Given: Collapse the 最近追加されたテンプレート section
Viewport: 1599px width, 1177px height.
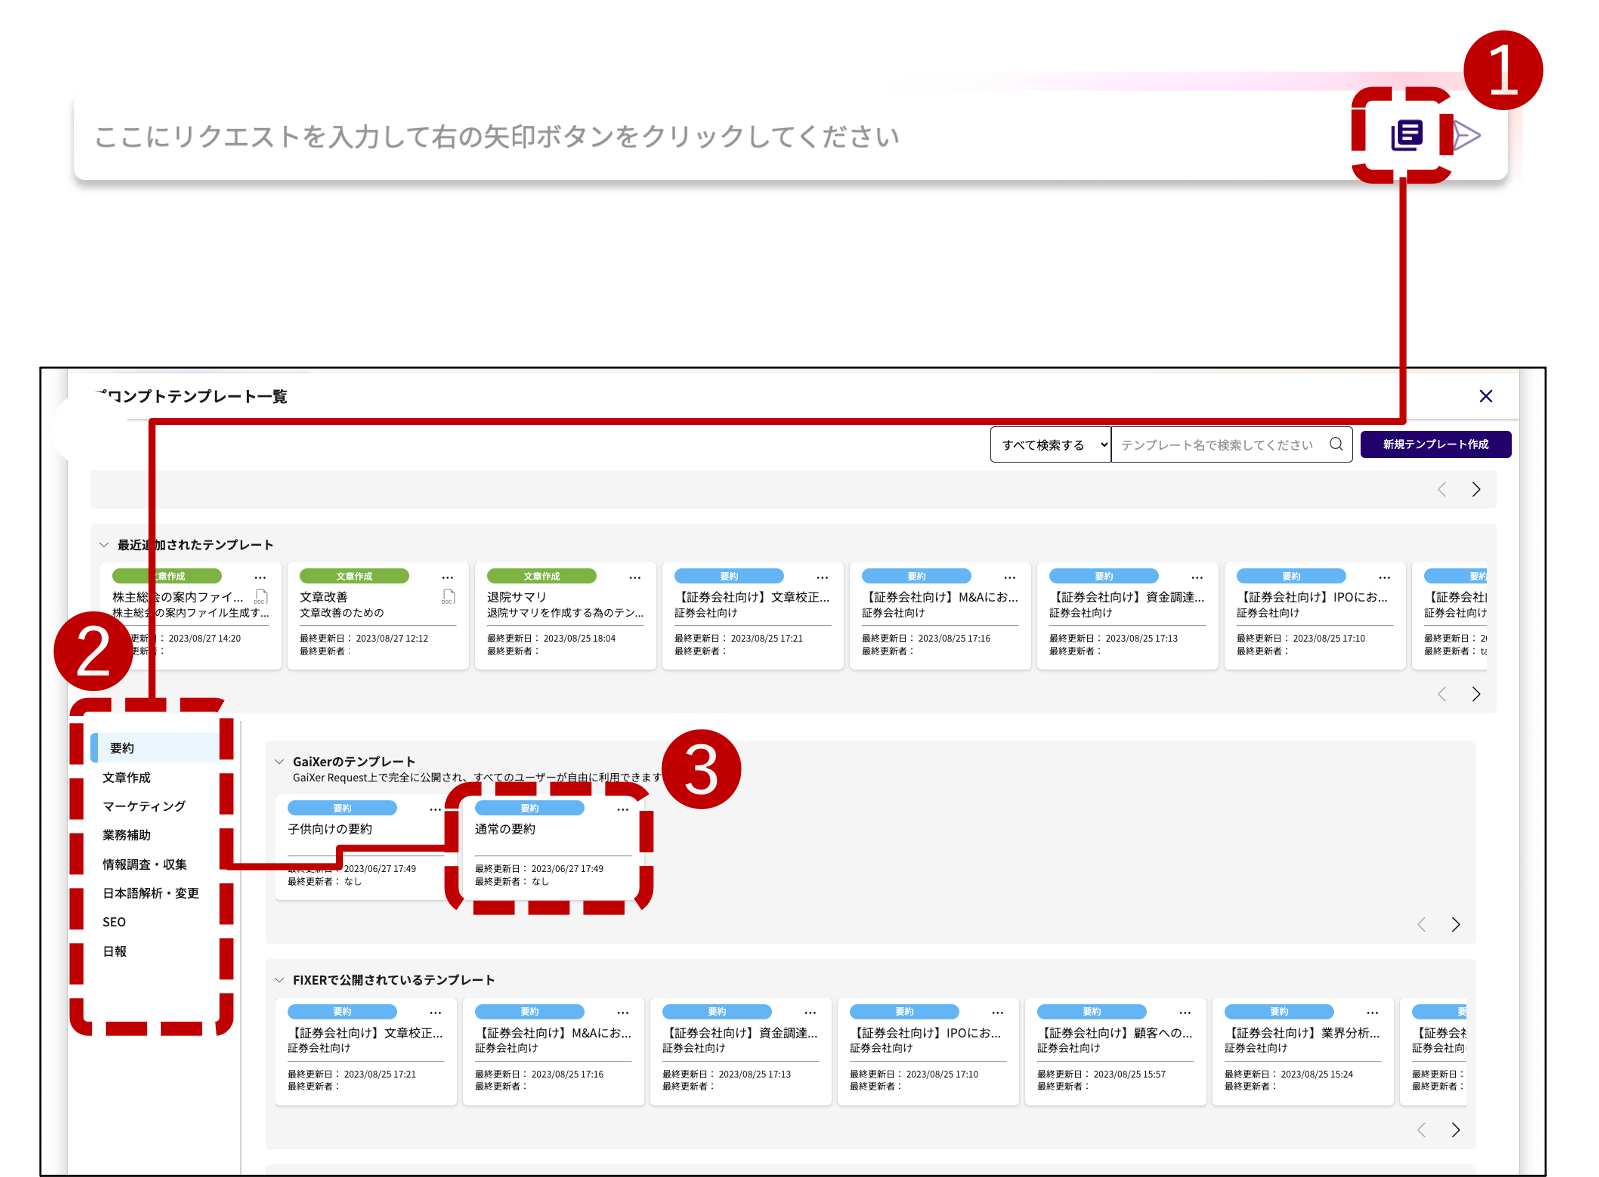Looking at the screenshot, I should pyautogui.click(x=104, y=545).
